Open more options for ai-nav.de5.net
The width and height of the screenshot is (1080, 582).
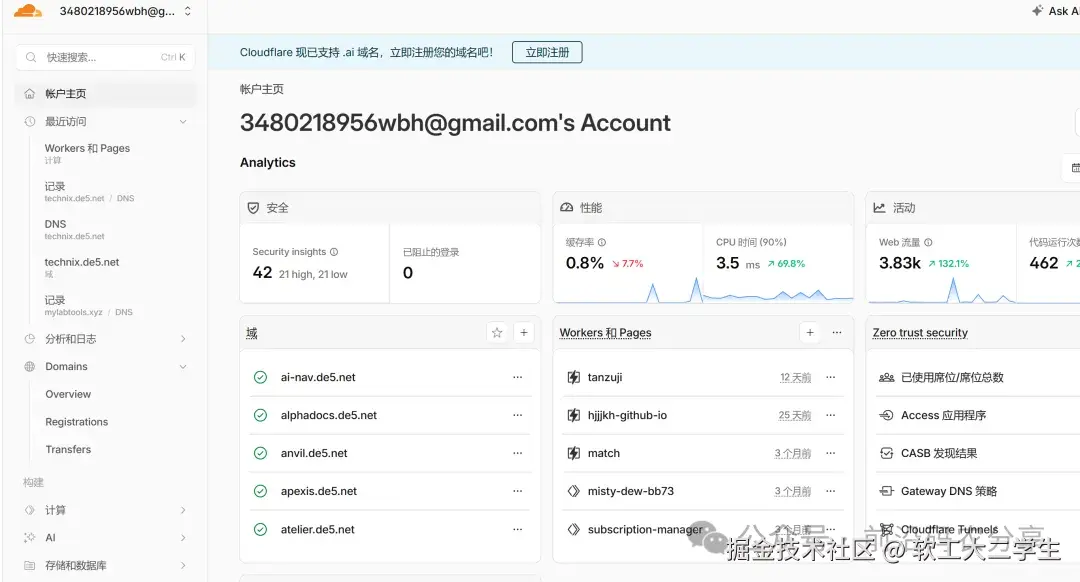pos(518,377)
